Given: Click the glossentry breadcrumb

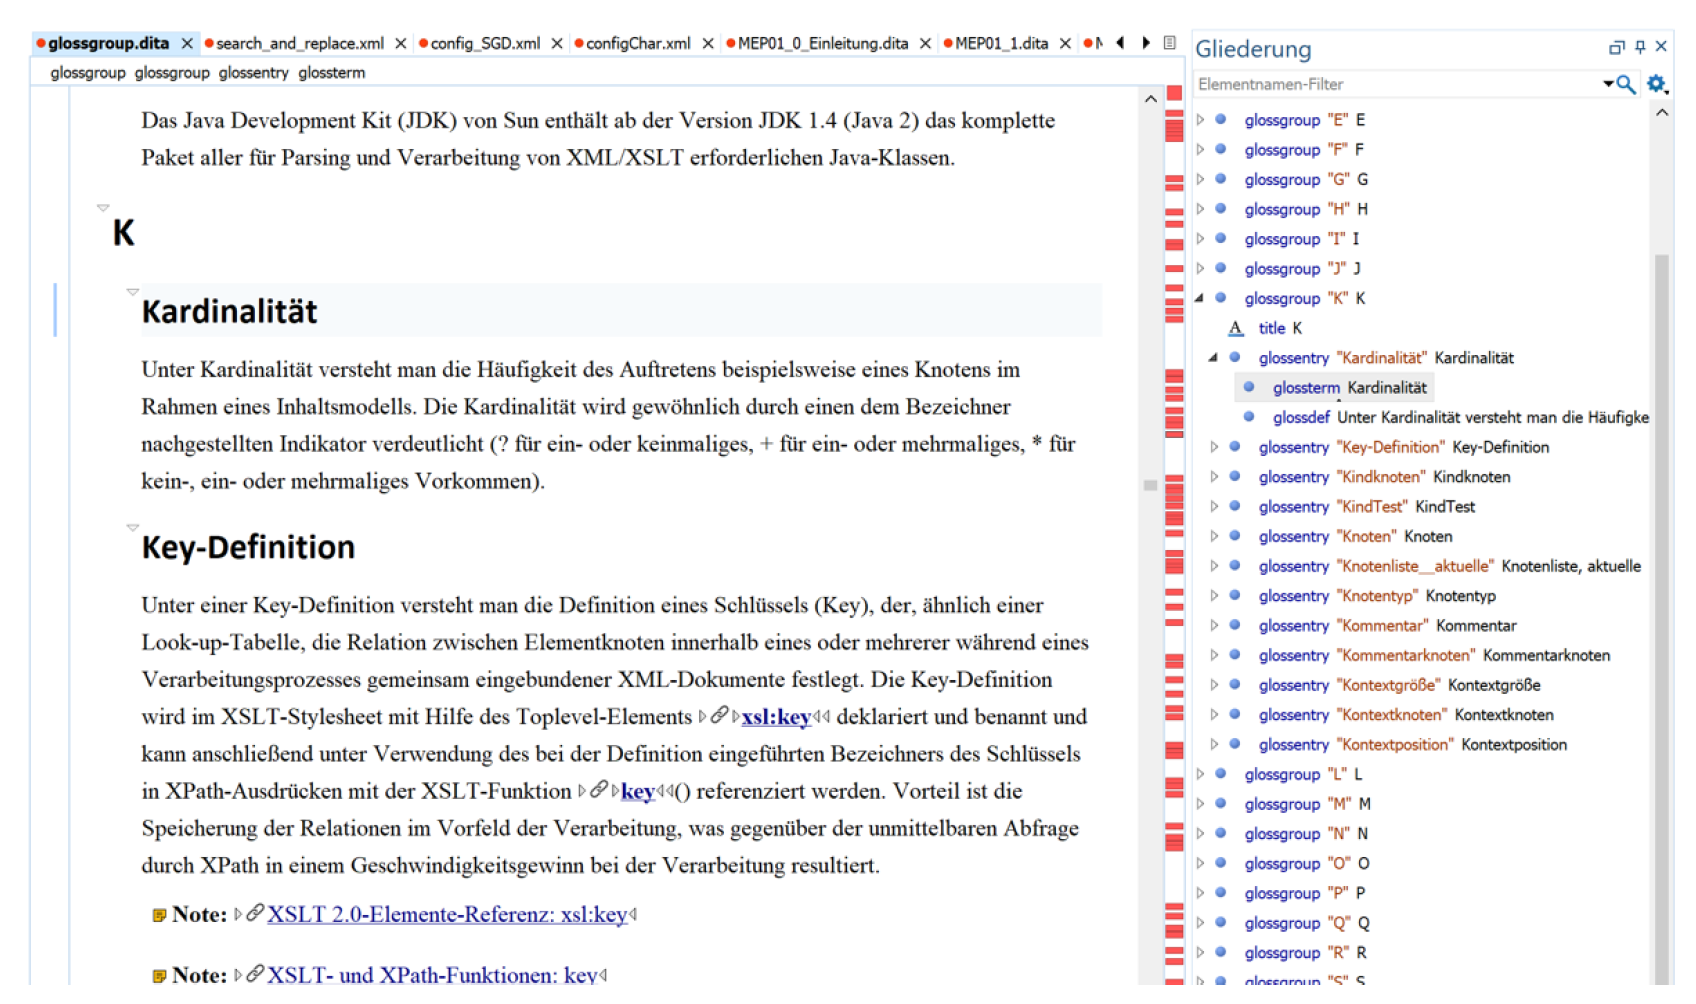Looking at the screenshot, I should [x=253, y=72].
